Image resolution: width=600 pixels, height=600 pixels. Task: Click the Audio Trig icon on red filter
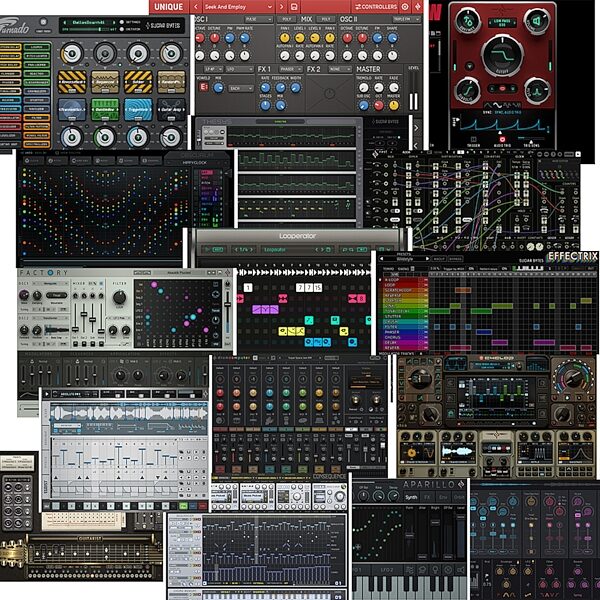tap(502, 140)
